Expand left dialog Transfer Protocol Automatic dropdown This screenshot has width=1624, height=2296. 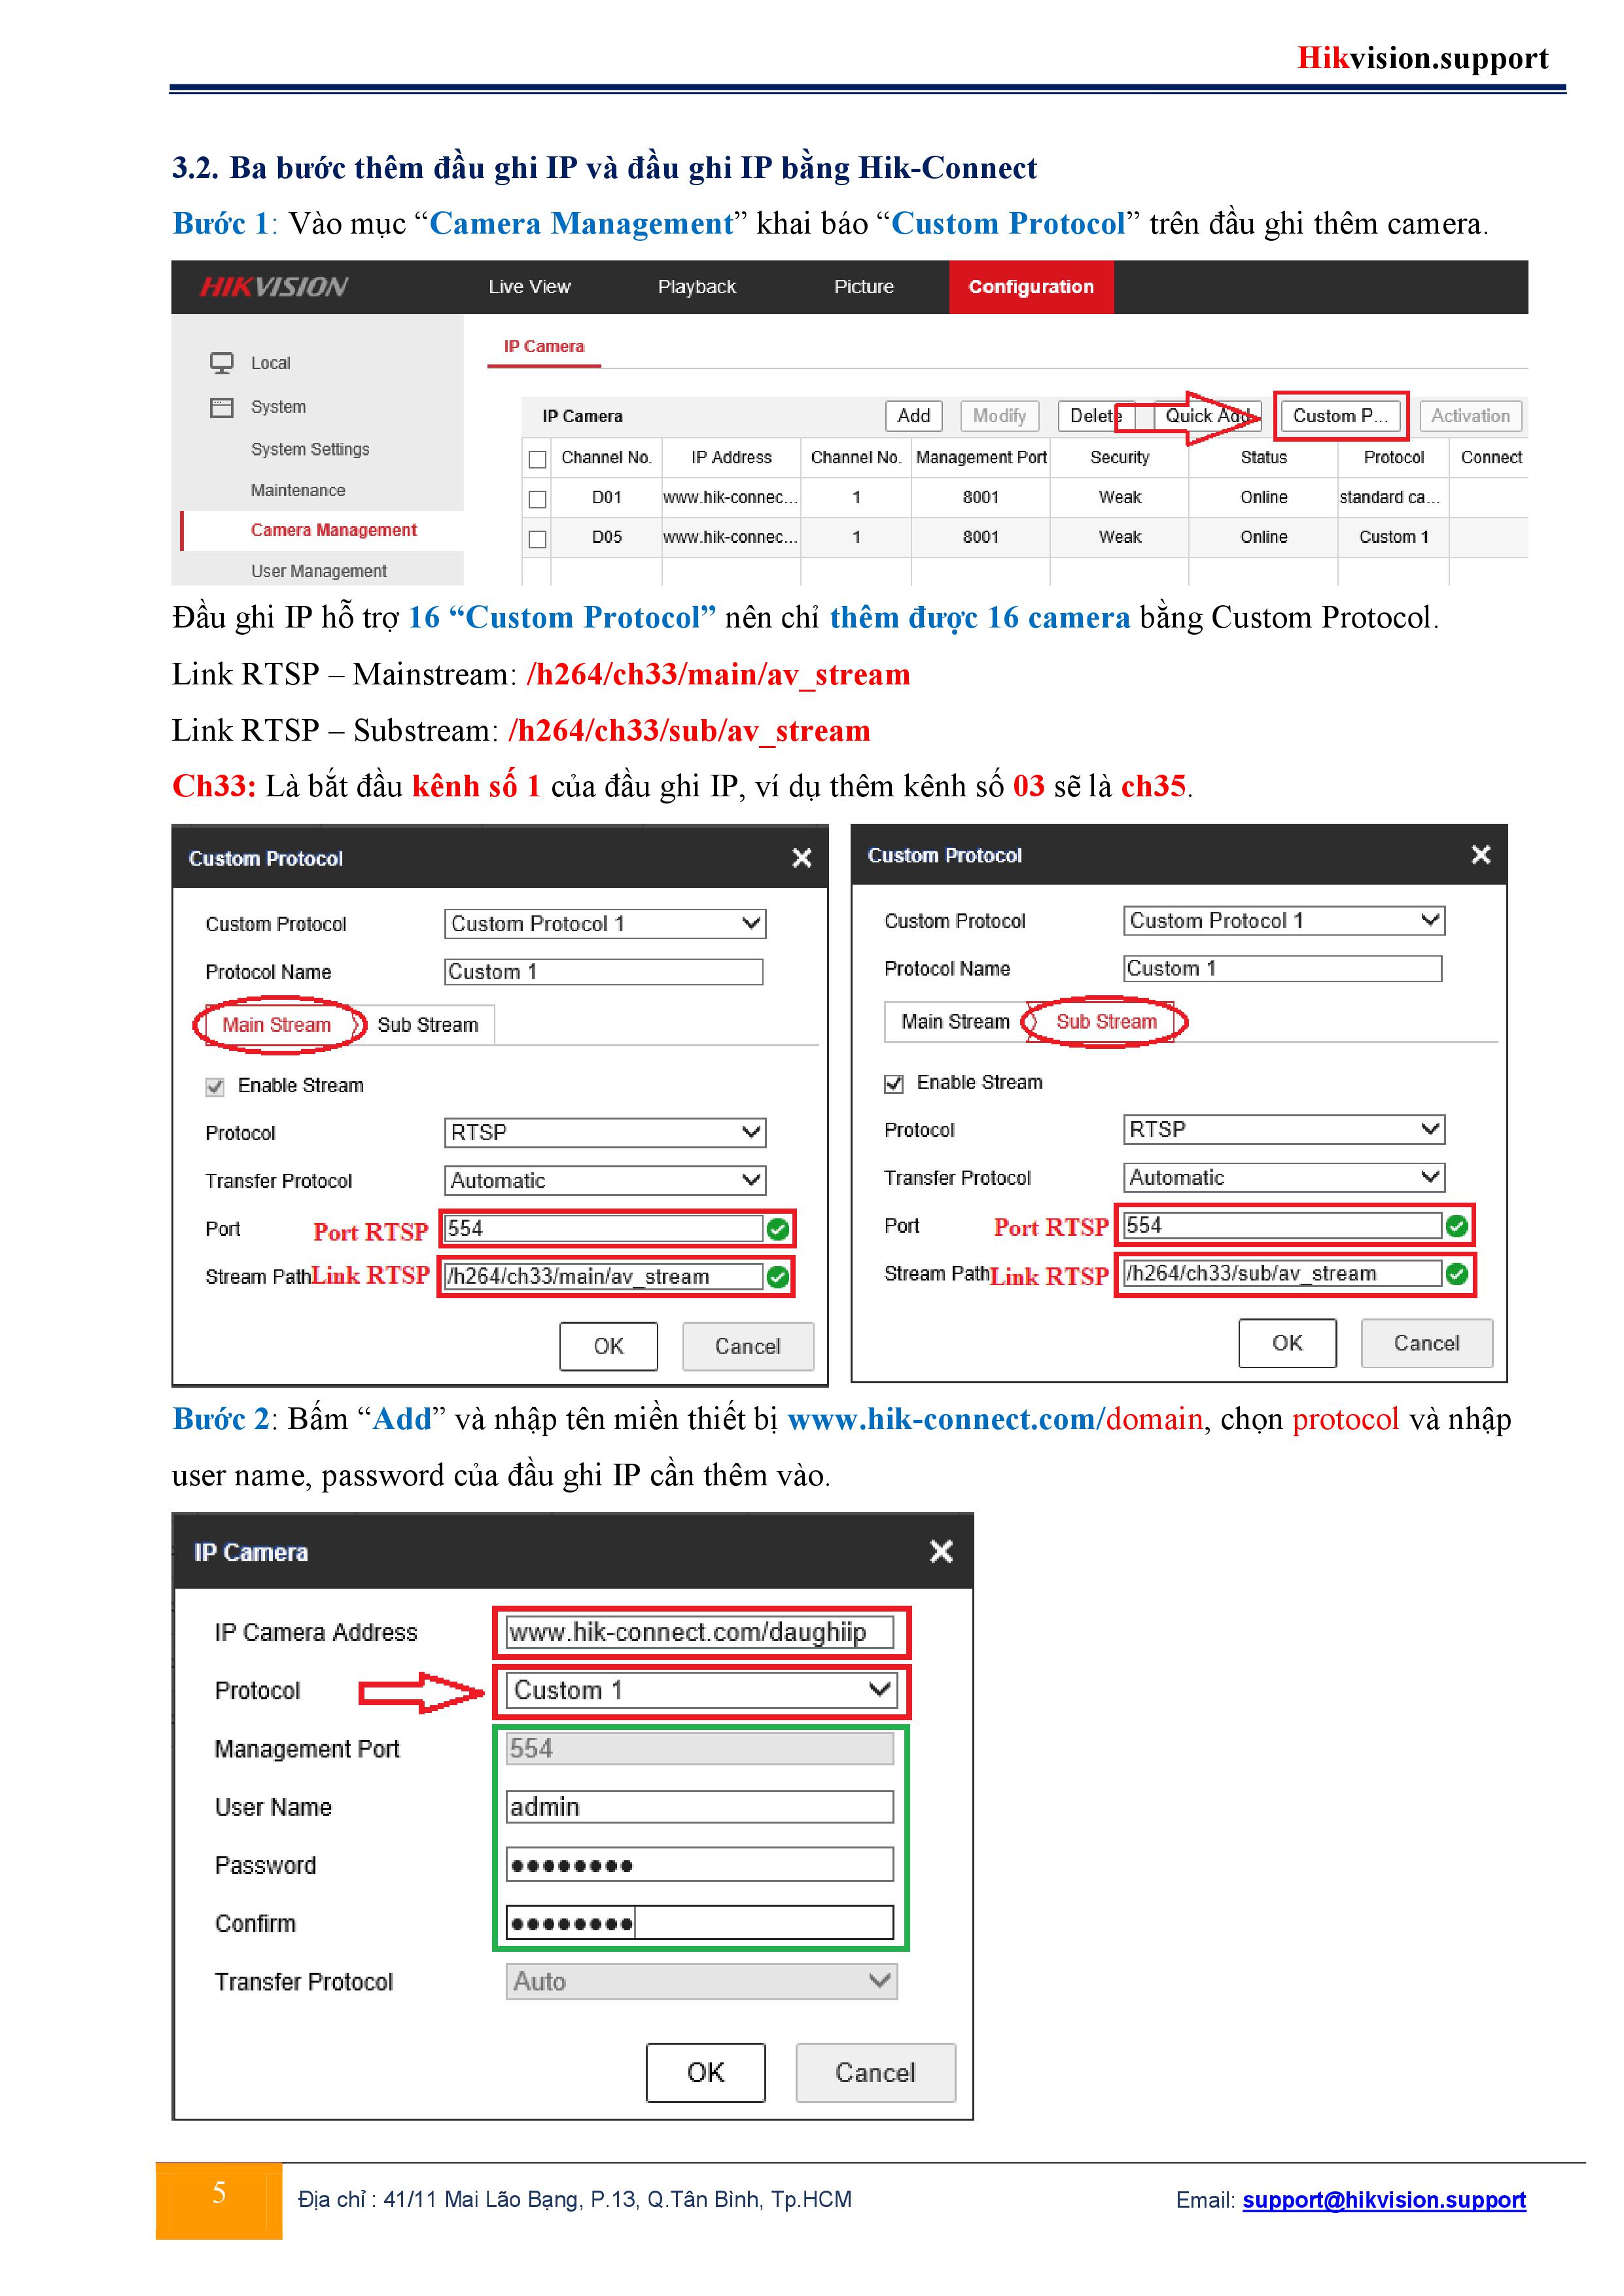(604, 1181)
